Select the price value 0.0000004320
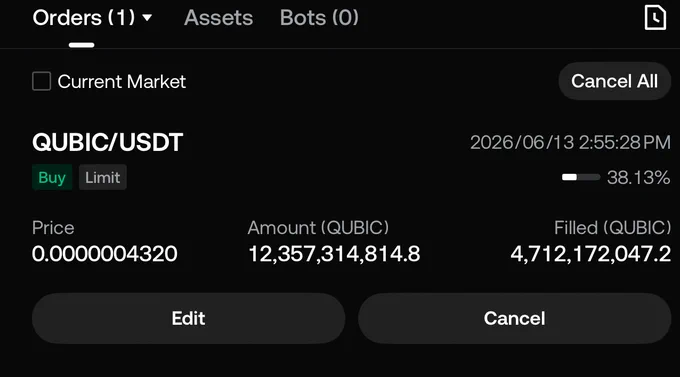680x377 pixels. pyautogui.click(x=105, y=254)
